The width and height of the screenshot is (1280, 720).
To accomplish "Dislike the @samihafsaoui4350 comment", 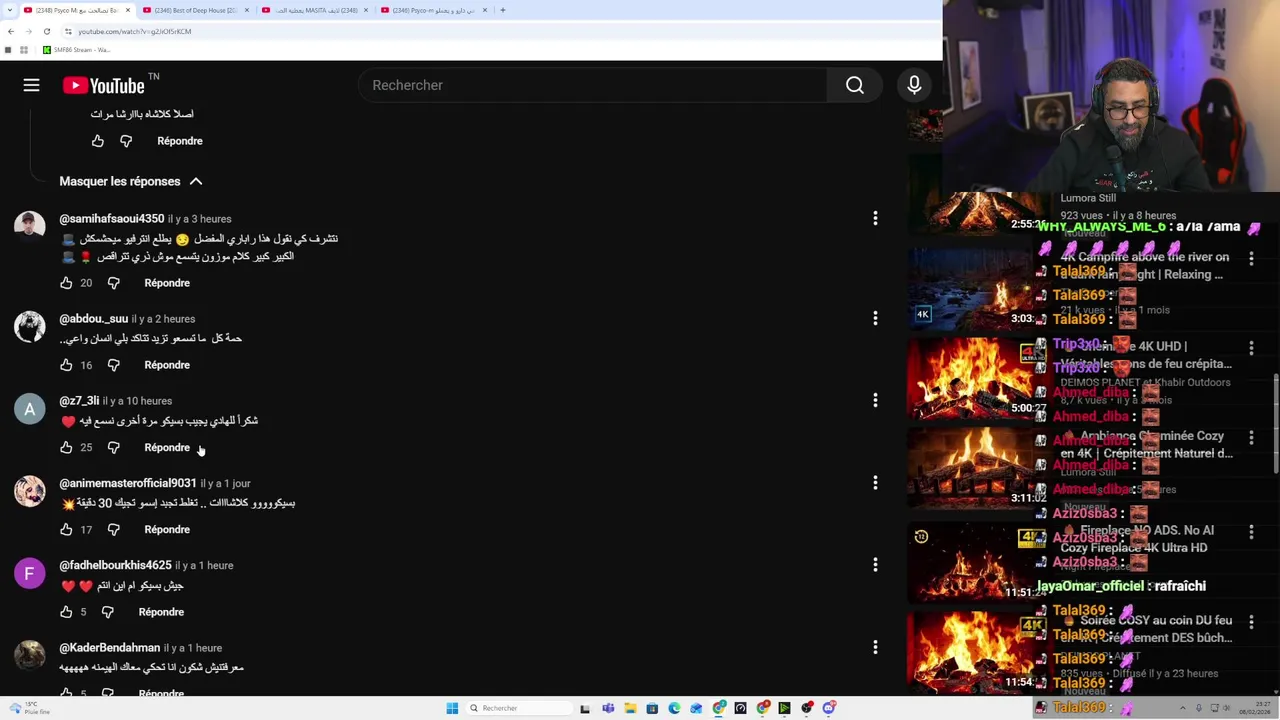I will (x=113, y=283).
